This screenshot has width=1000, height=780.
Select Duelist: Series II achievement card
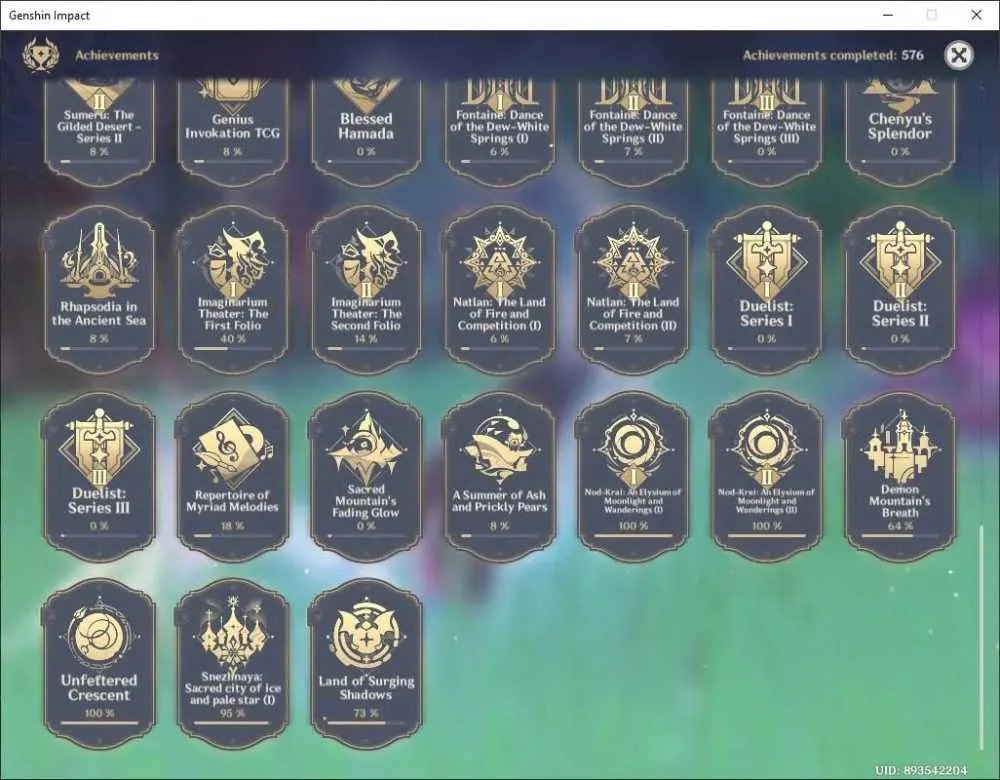click(900, 290)
